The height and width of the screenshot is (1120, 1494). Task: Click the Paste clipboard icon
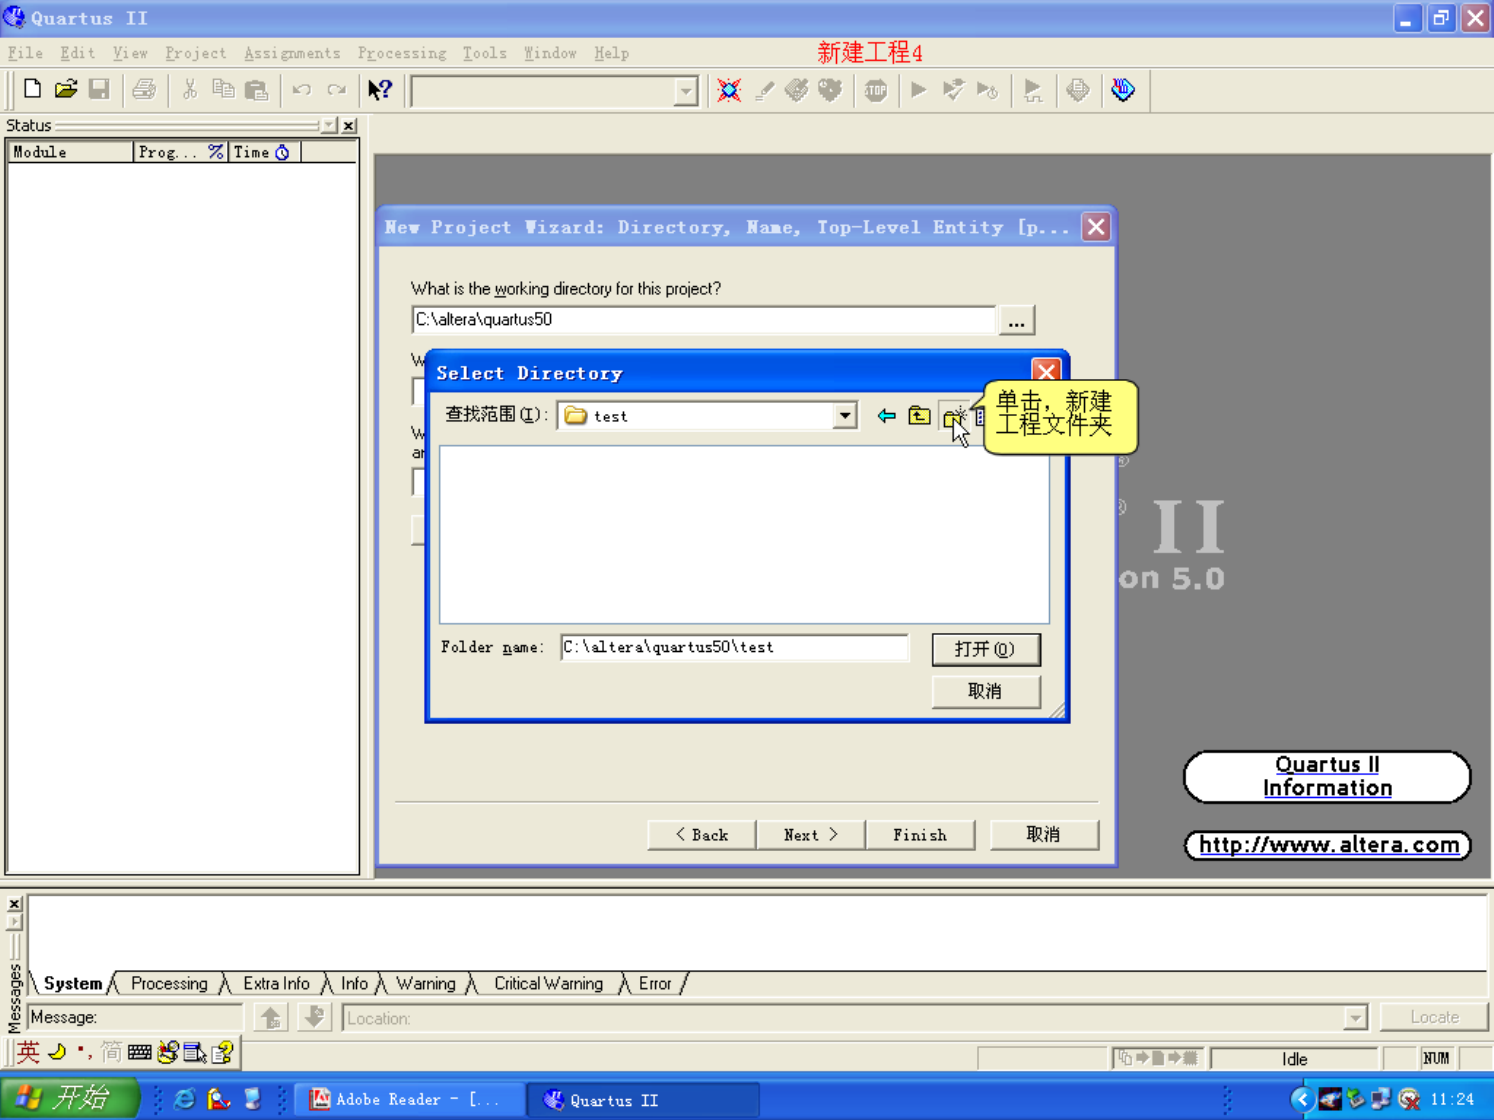point(257,90)
